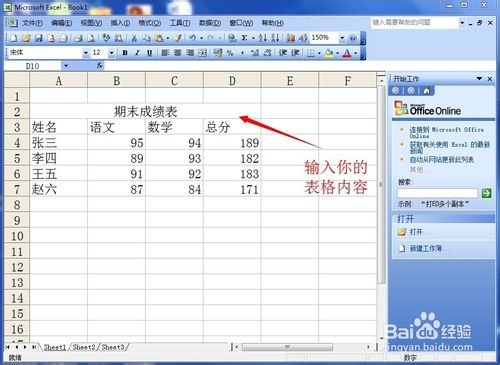
Task: Click the Cut scissors icon
Action: coord(134,38)
